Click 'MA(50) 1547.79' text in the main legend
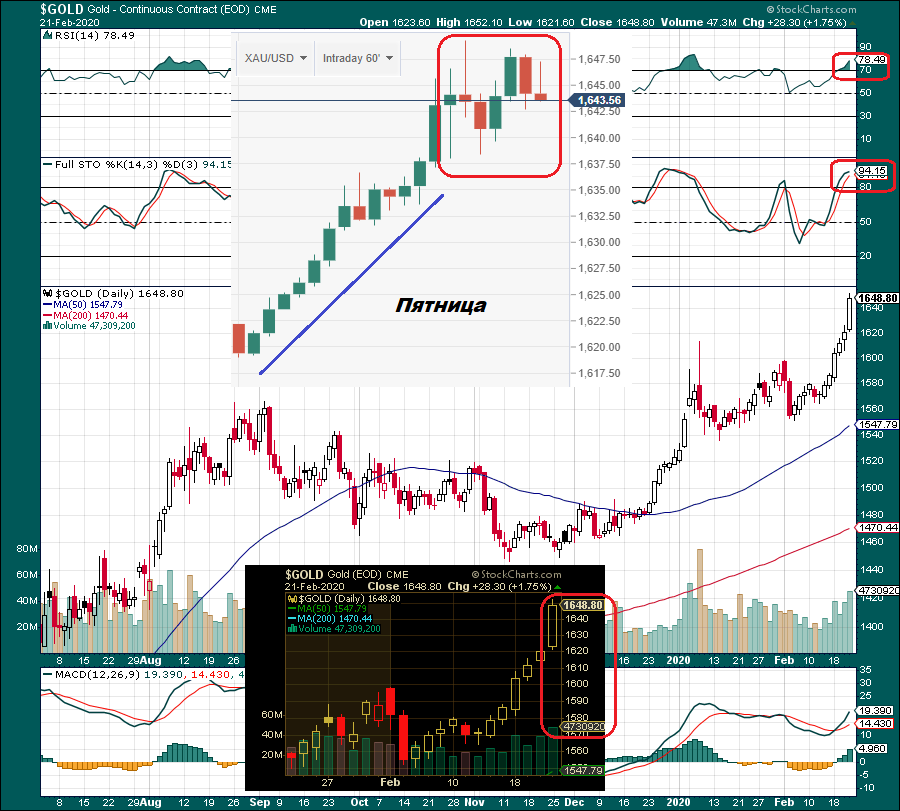This screenshot has width=900, height=811. [88, 305]
